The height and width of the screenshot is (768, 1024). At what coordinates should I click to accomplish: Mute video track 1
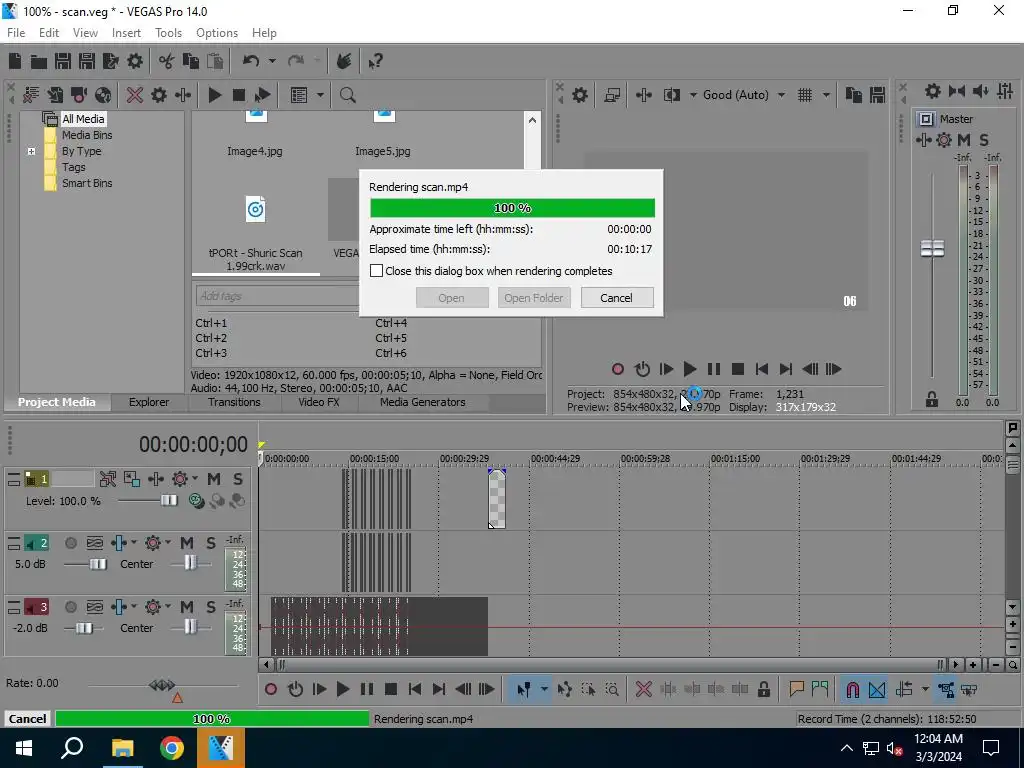click(x=214, y=479)
